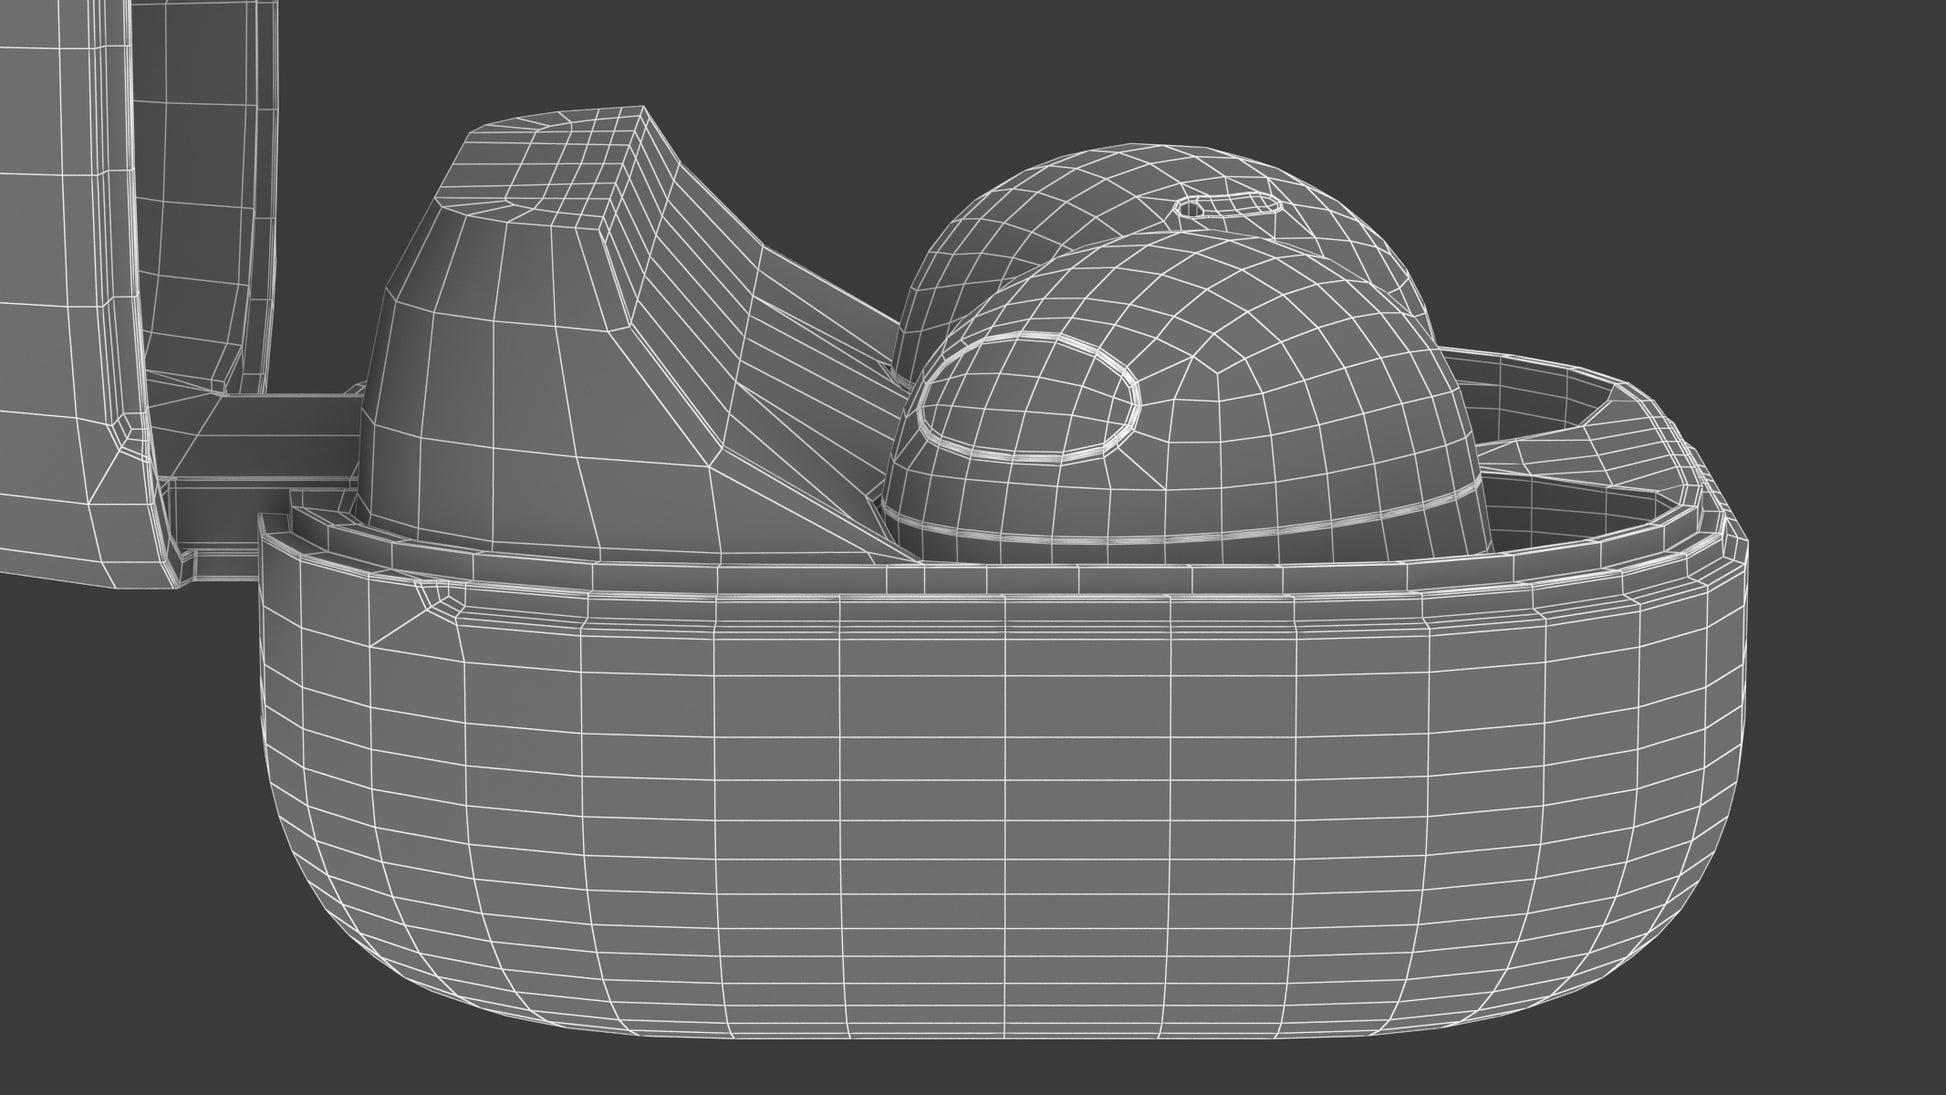Click the large oval touch panel on front earbud
The width and height of the screenshot is (1946, 1095).
click(1027, 397)
